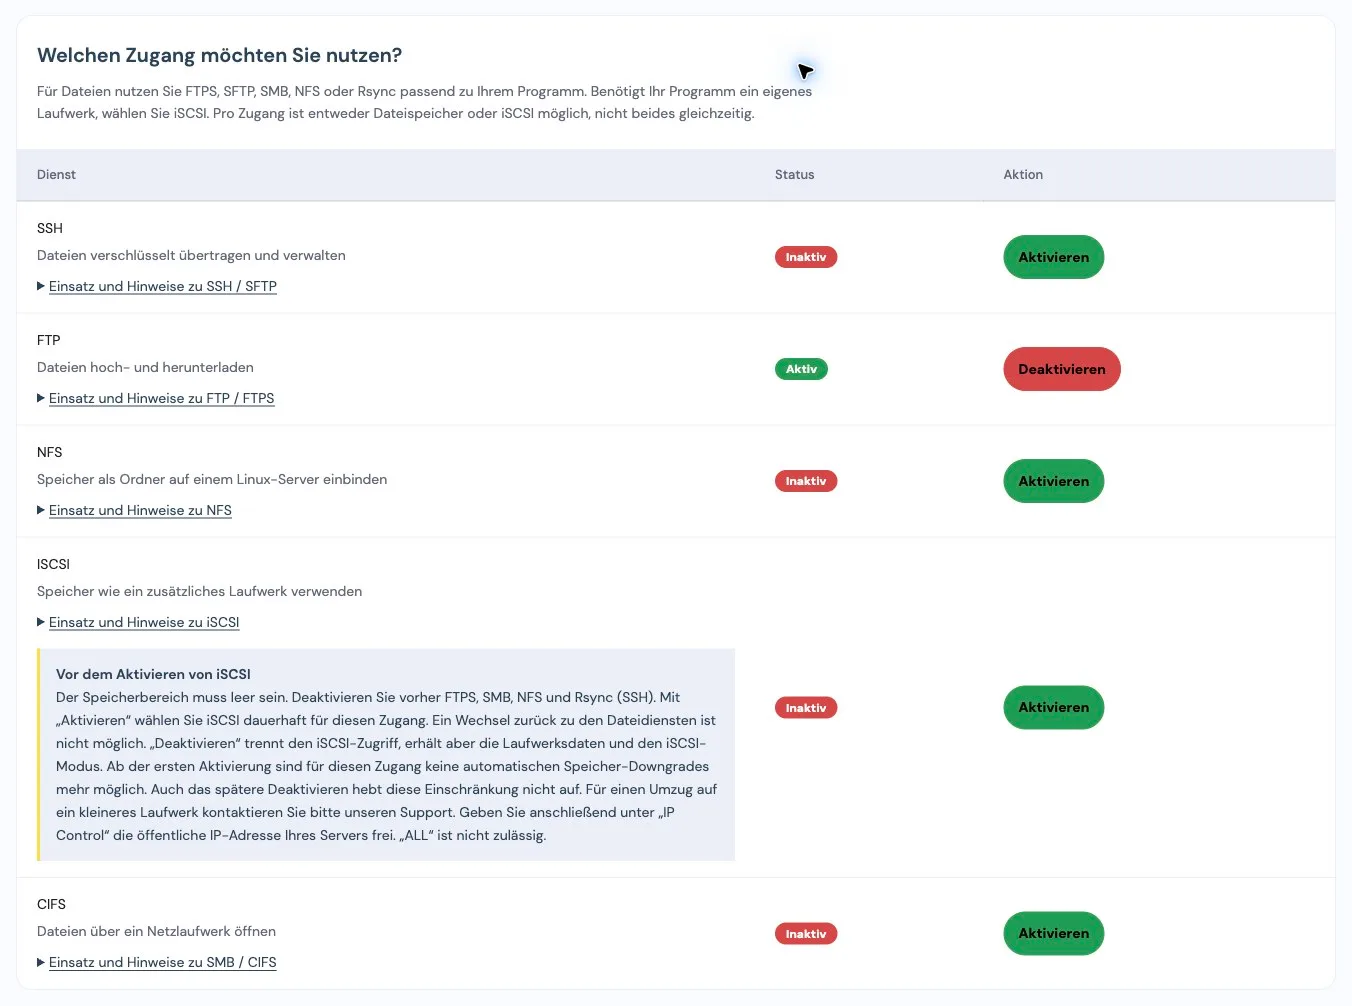Image resolution: width=1352 pixels, height=1006 pixels.
Task: Click the 'Vor dem Aktivieren von iSCSI' notice title
Action: pos(153,674)
